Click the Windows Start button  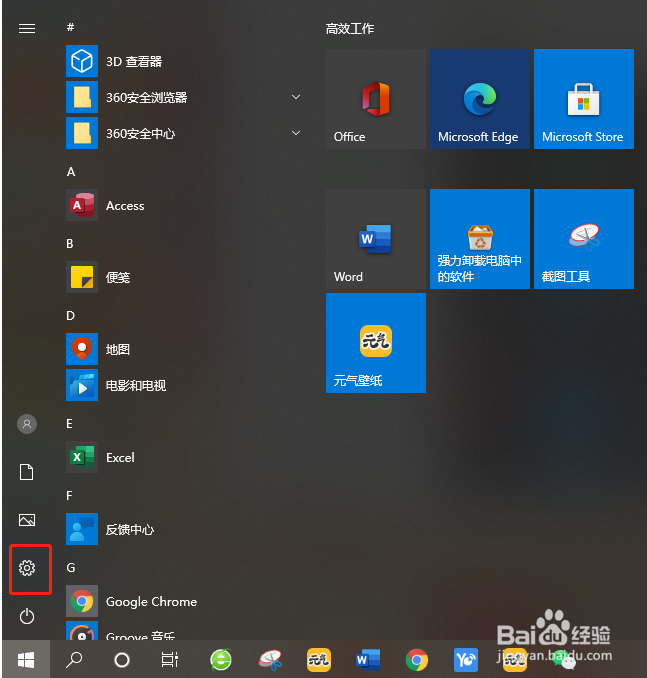(26, 660)
